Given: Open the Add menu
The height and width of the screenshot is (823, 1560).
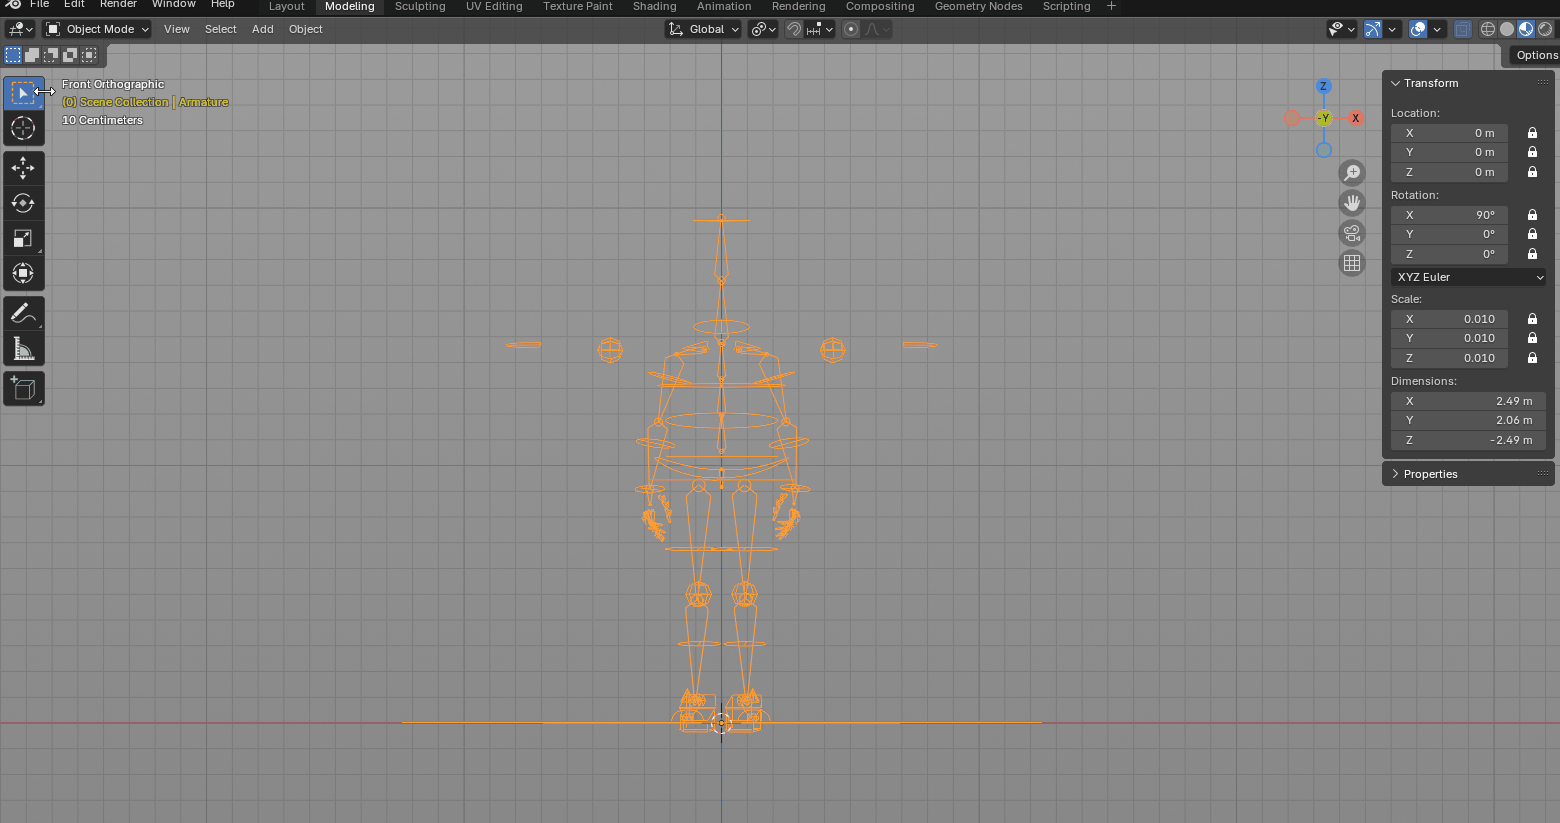Looking at the screenshot, I should (x=262, y=29).
